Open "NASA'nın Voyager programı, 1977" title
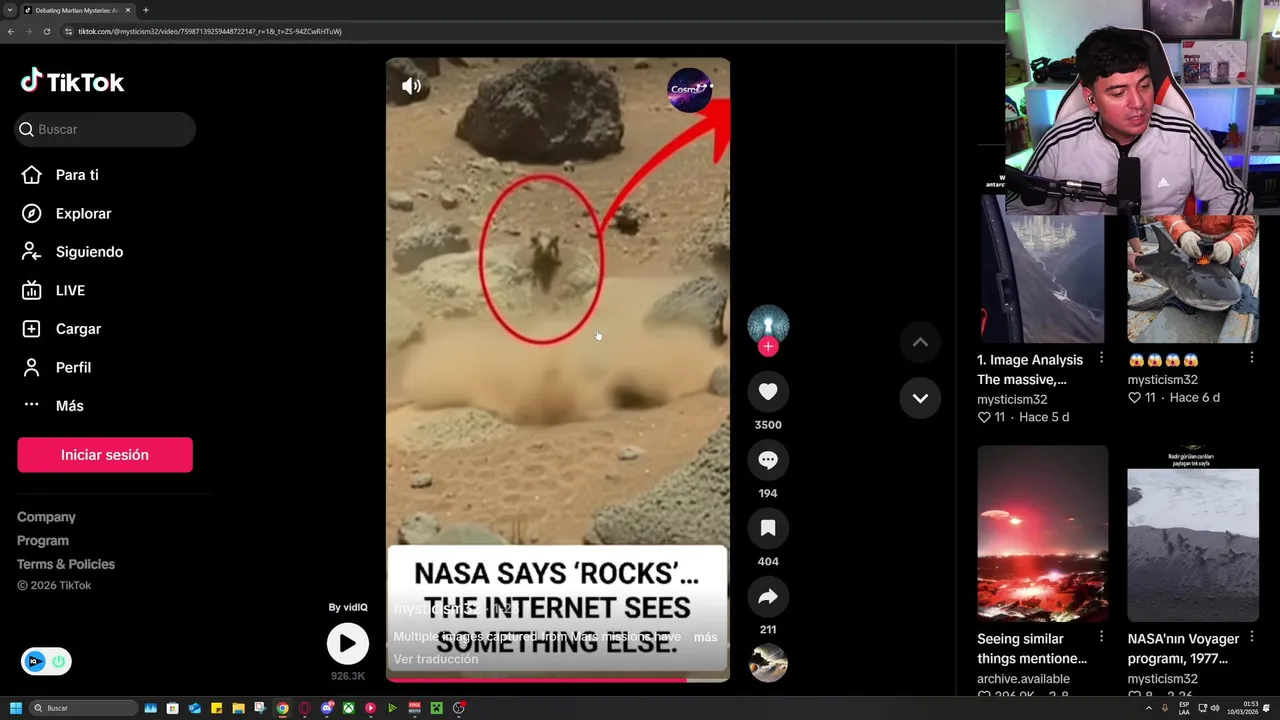Viewport: 1280px width, 720px height. [1183, 649]
